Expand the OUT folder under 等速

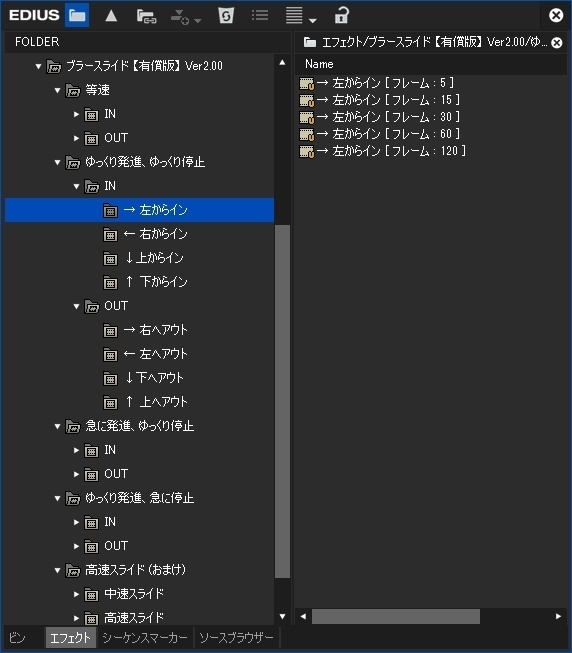click(x=76, y=138)
